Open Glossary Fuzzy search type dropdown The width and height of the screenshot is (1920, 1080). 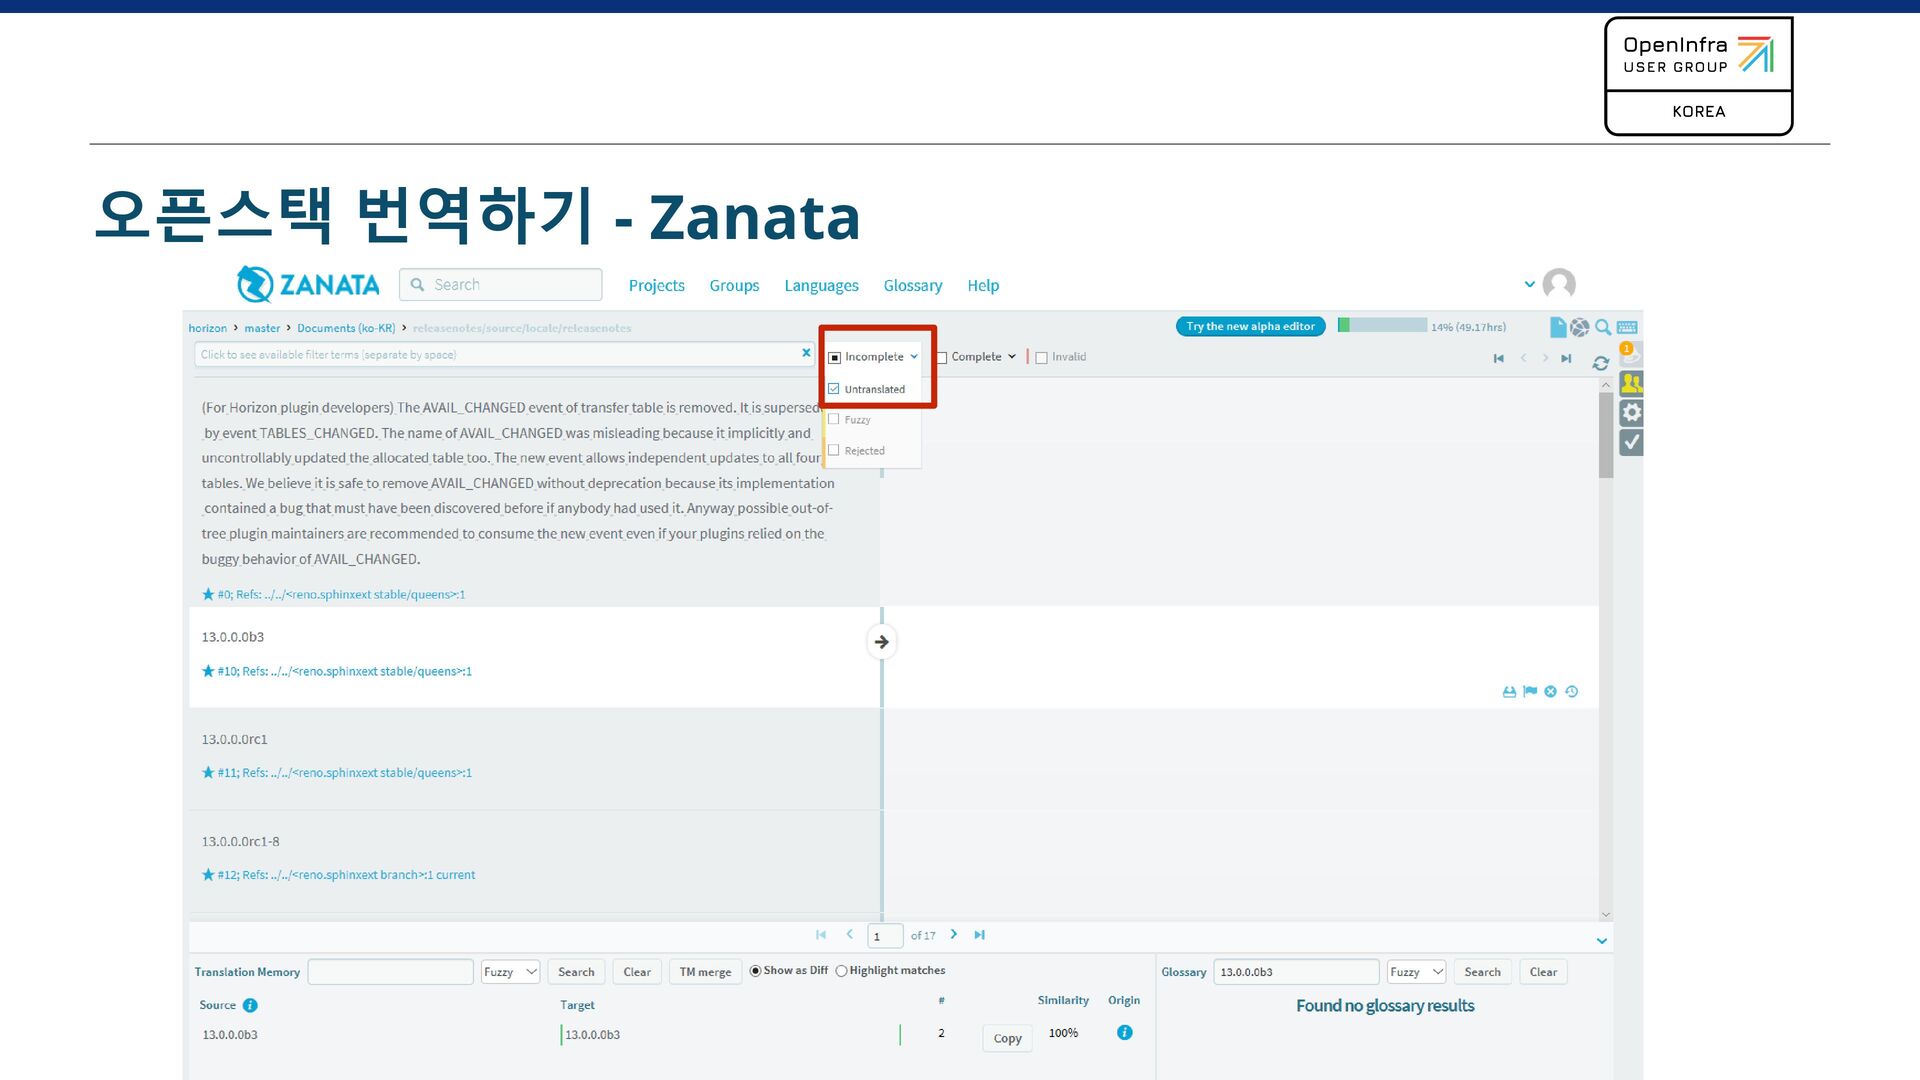pos(1416,972)
